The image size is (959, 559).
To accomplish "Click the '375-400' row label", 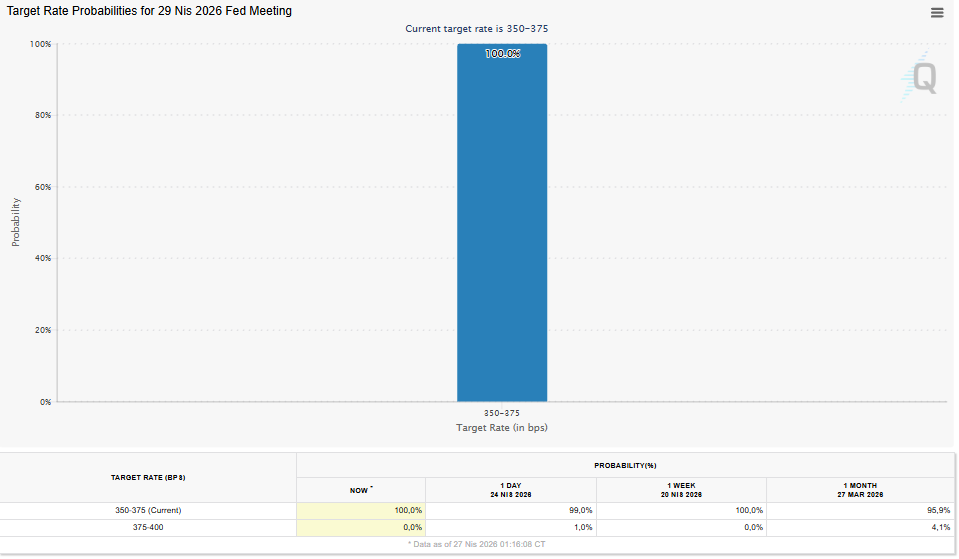I will tap(148, 527).
